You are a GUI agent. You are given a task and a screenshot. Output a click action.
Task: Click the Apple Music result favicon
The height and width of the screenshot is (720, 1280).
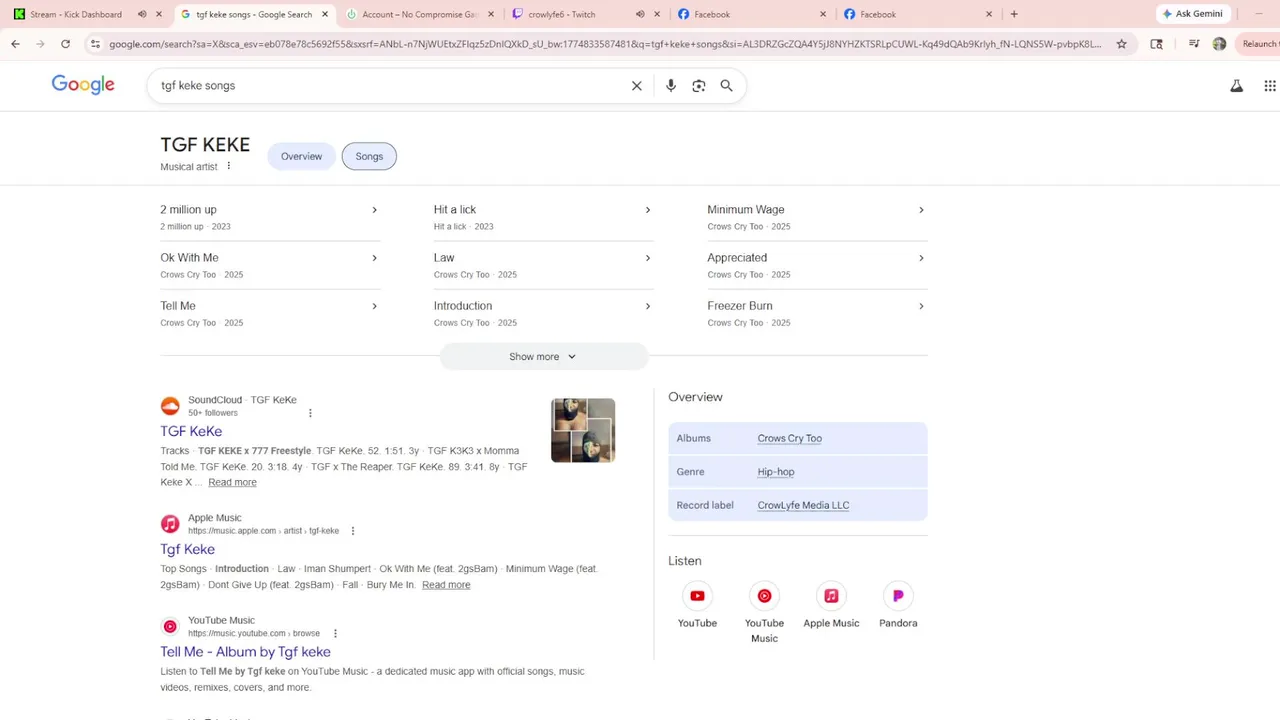coord(170,524)
